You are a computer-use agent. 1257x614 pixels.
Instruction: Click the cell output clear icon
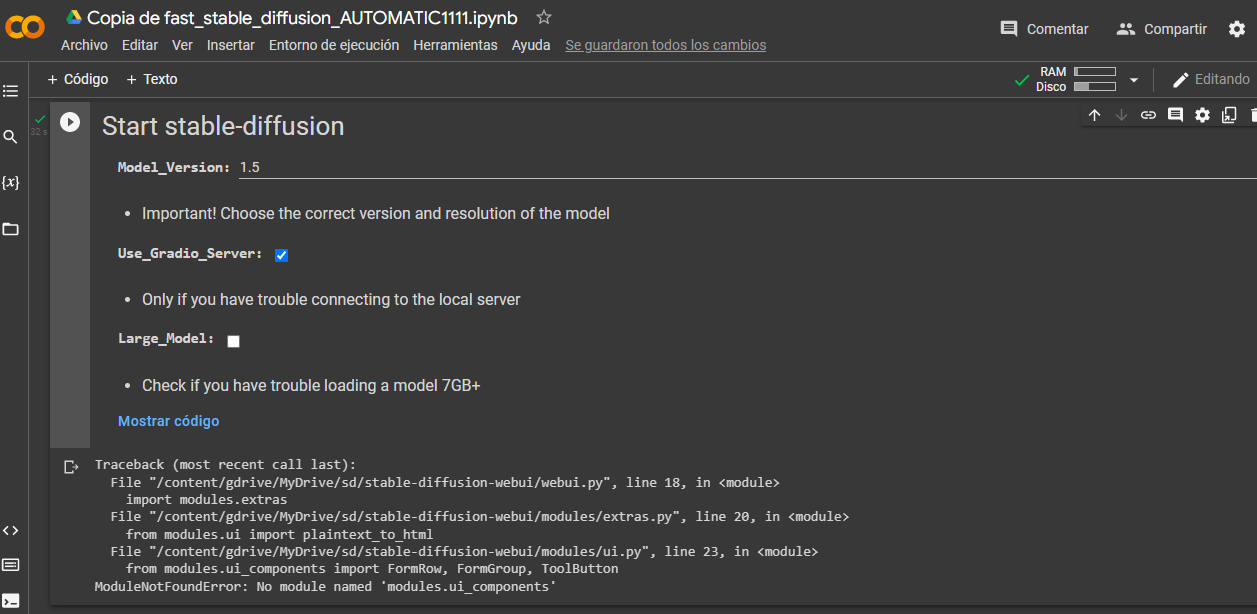pos(71,467)
